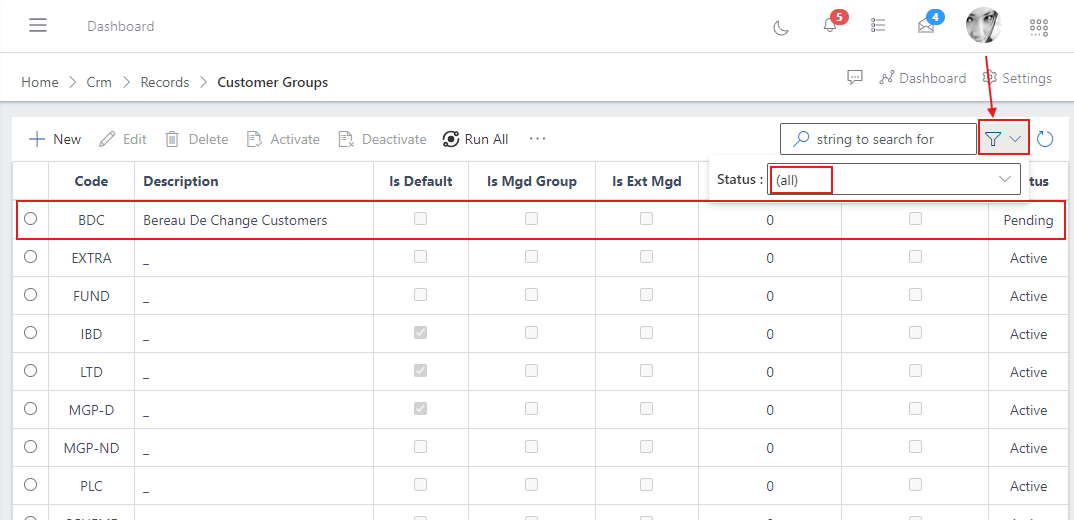Open the apps grid launcher

[1039, 27]
